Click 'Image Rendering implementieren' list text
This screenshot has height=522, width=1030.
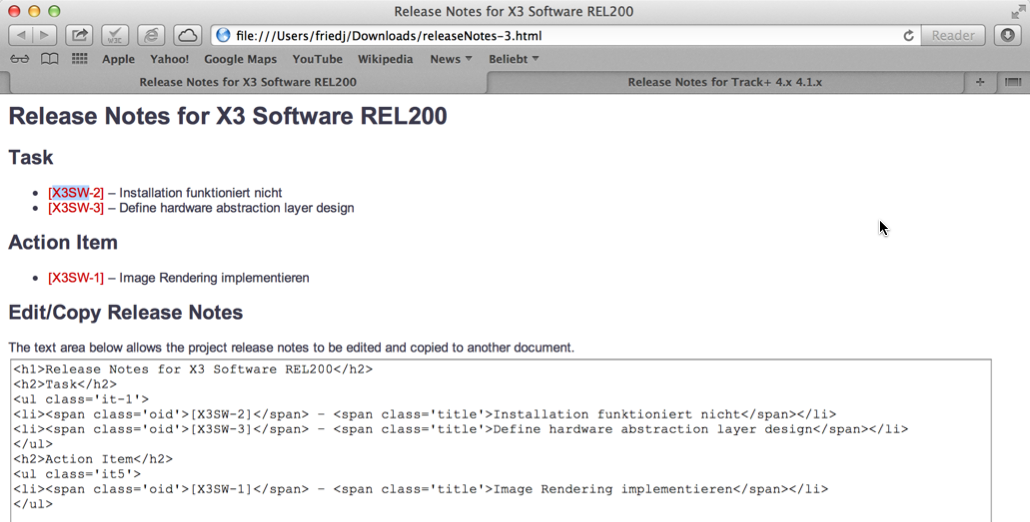[x=214, y=278]
